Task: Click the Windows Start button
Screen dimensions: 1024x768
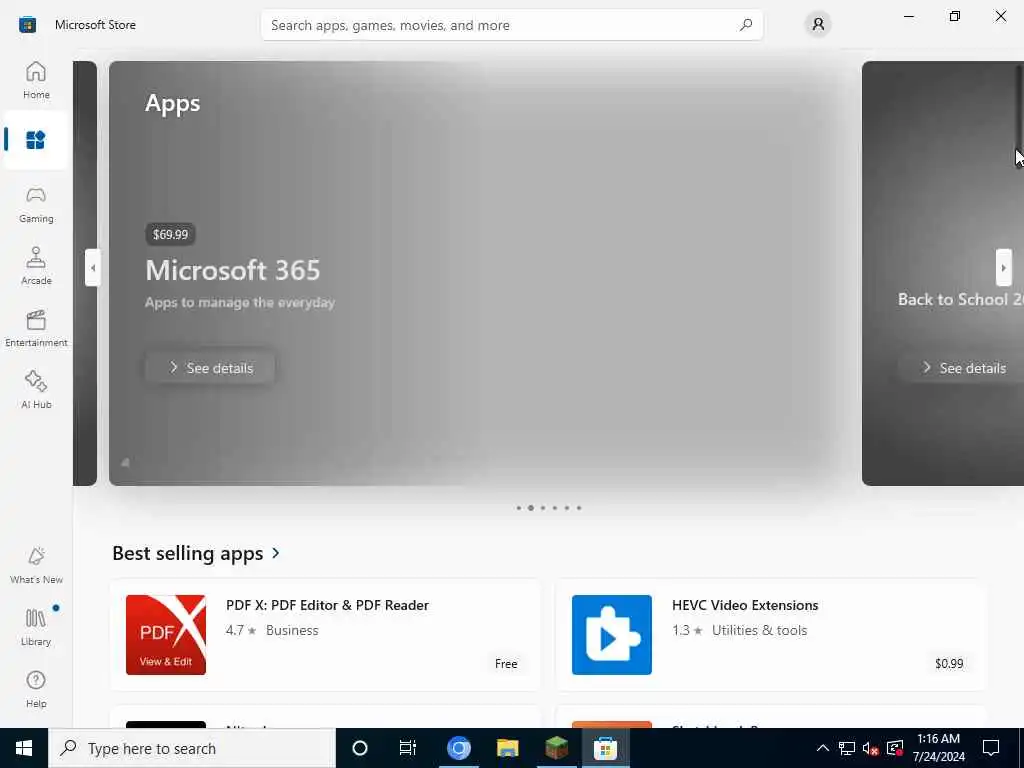Action: point(24,748)
